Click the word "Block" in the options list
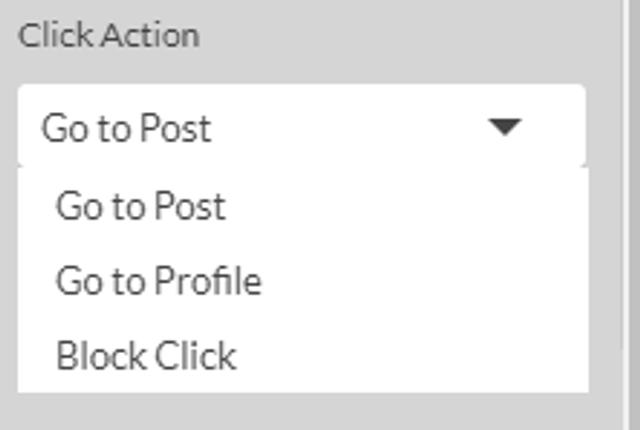Image resolution: width=640 pixels, height=430 pixels. point(101,355)
